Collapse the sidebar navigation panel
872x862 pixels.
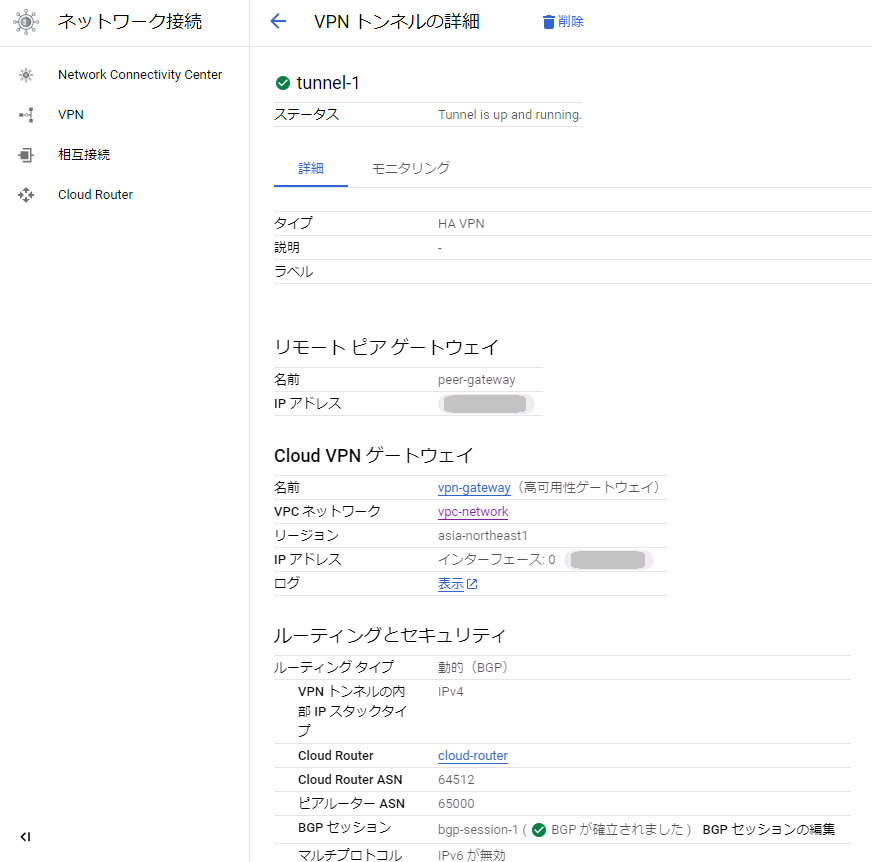coord(26,836)
